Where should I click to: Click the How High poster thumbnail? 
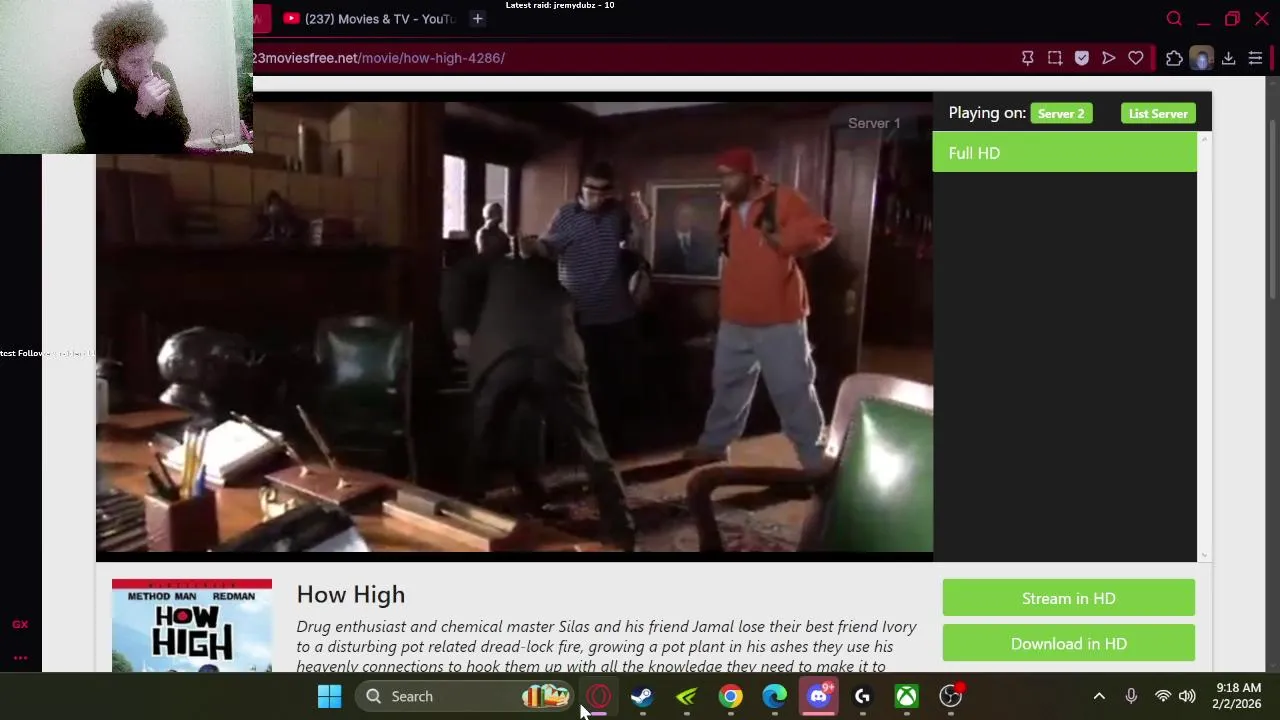[192, 625]
